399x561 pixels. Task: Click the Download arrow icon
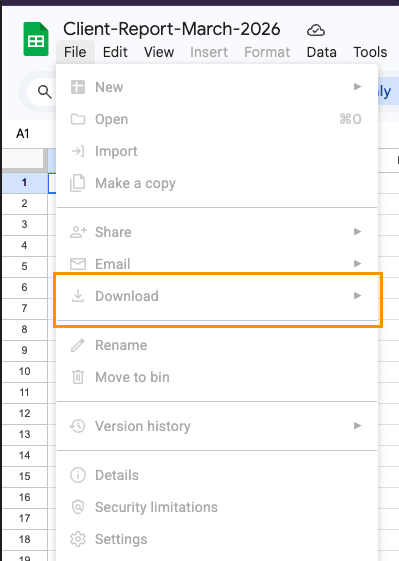point(78,296)
